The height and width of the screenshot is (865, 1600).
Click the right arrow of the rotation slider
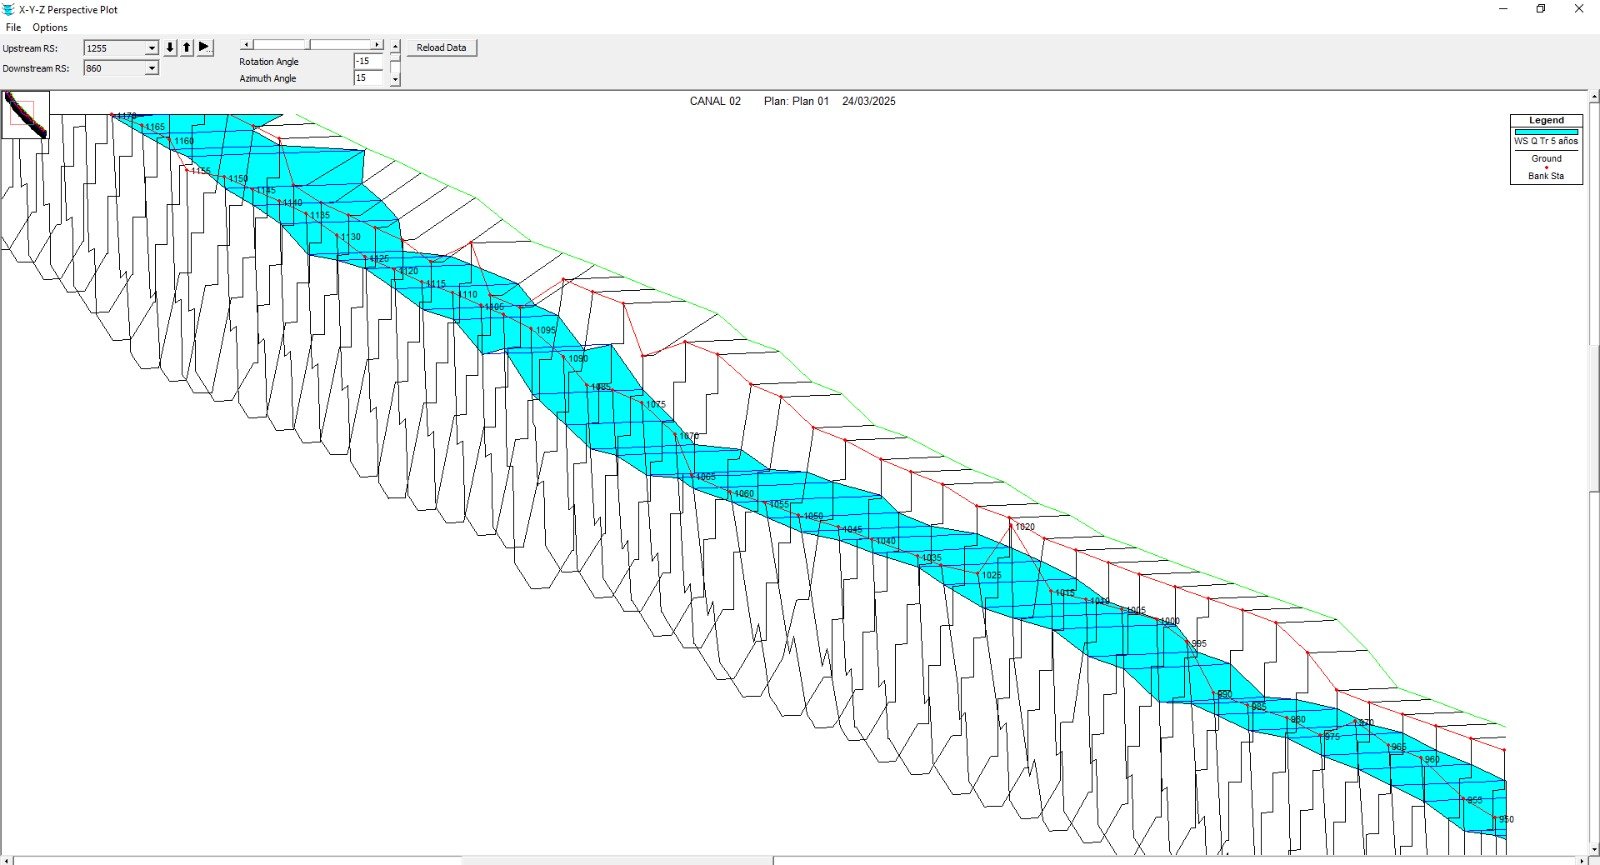click(x=377, y=45)
